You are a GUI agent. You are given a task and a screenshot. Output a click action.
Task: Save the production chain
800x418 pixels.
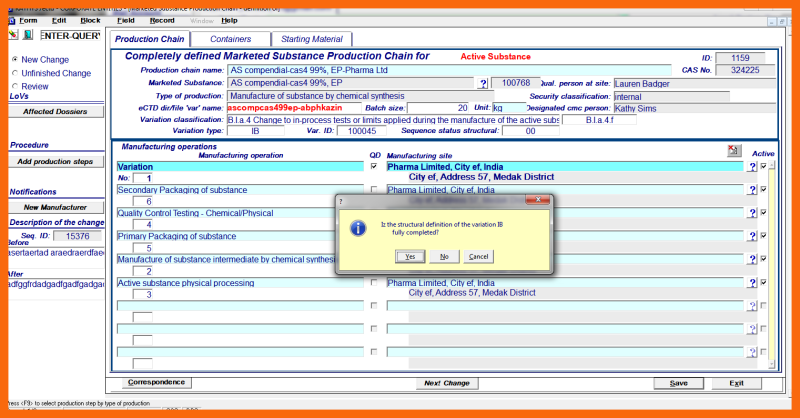[679, 383]
